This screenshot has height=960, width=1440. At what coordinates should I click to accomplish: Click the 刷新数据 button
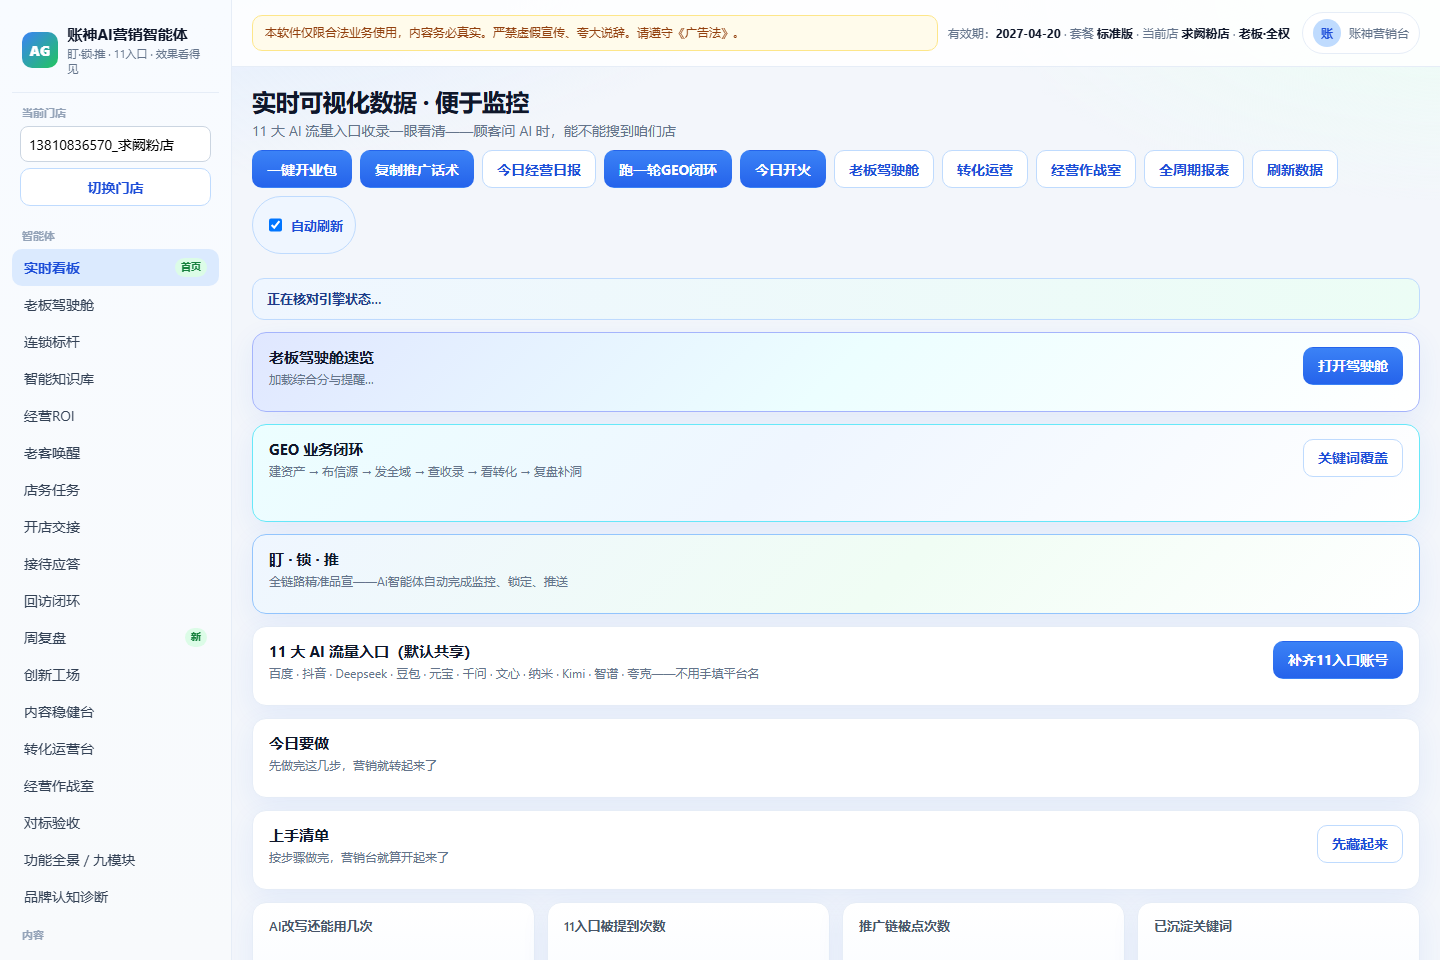[1295, 169]
